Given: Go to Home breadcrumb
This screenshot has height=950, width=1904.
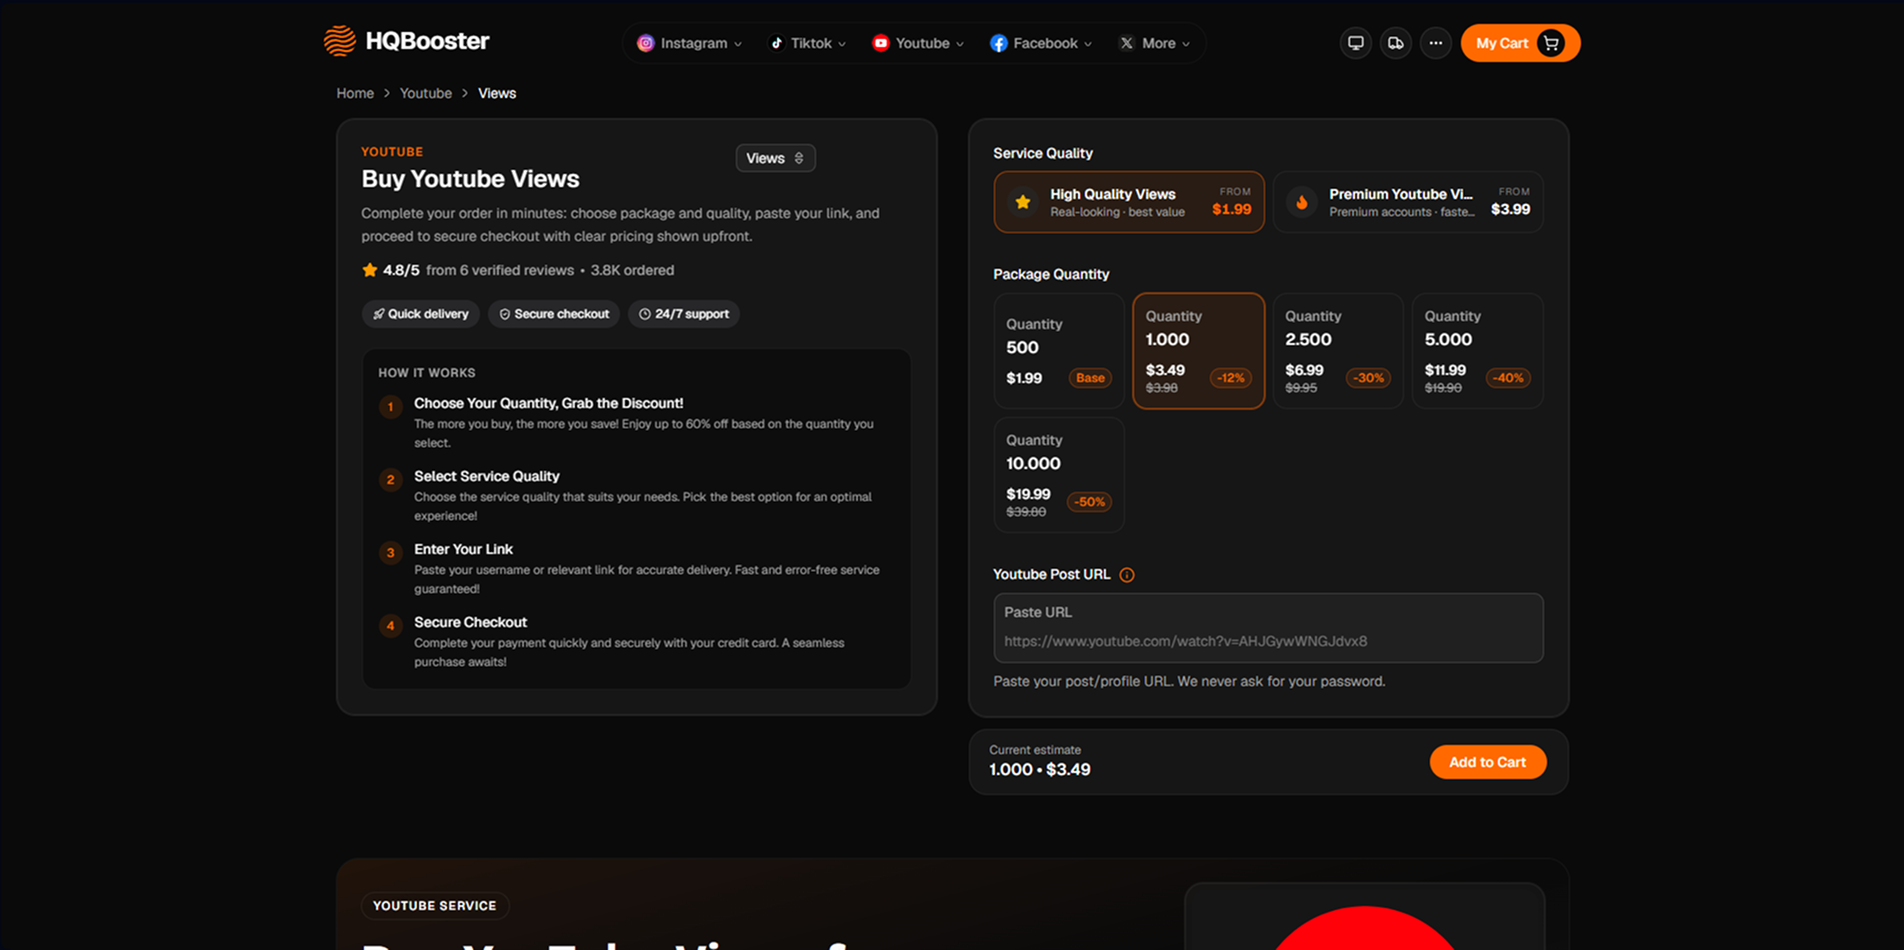Looking at the screenshot, I should (x=355, y=93).
